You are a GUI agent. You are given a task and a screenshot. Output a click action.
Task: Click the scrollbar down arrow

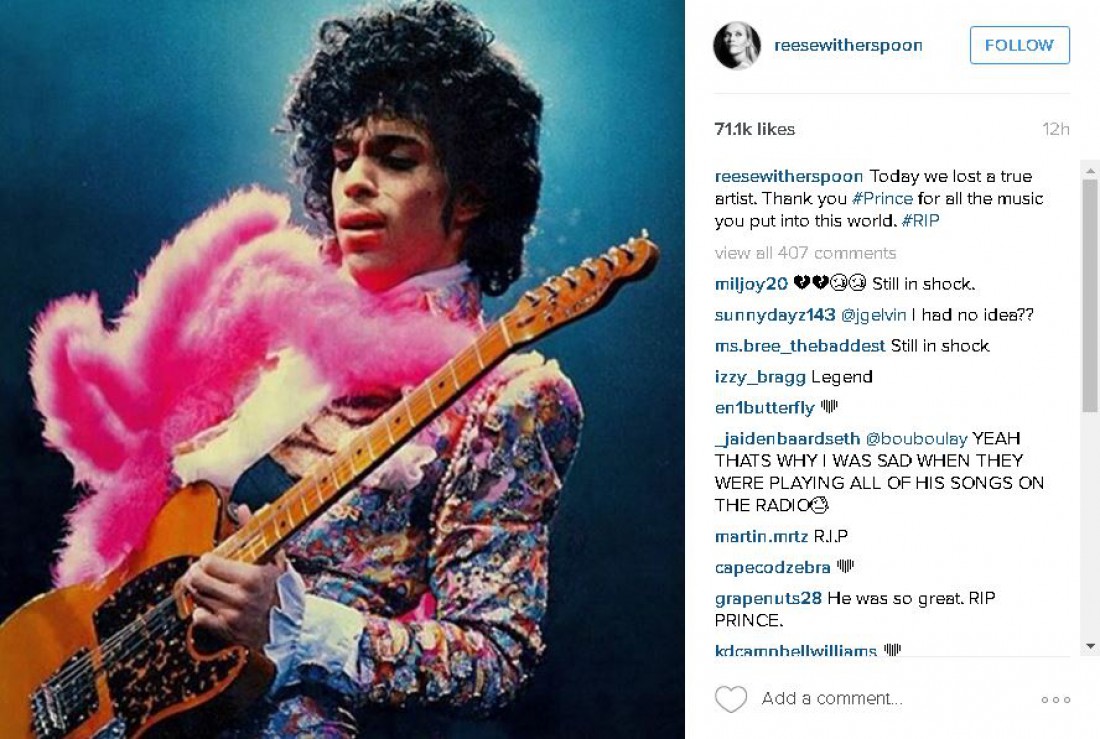click(x=1089, y=646)
